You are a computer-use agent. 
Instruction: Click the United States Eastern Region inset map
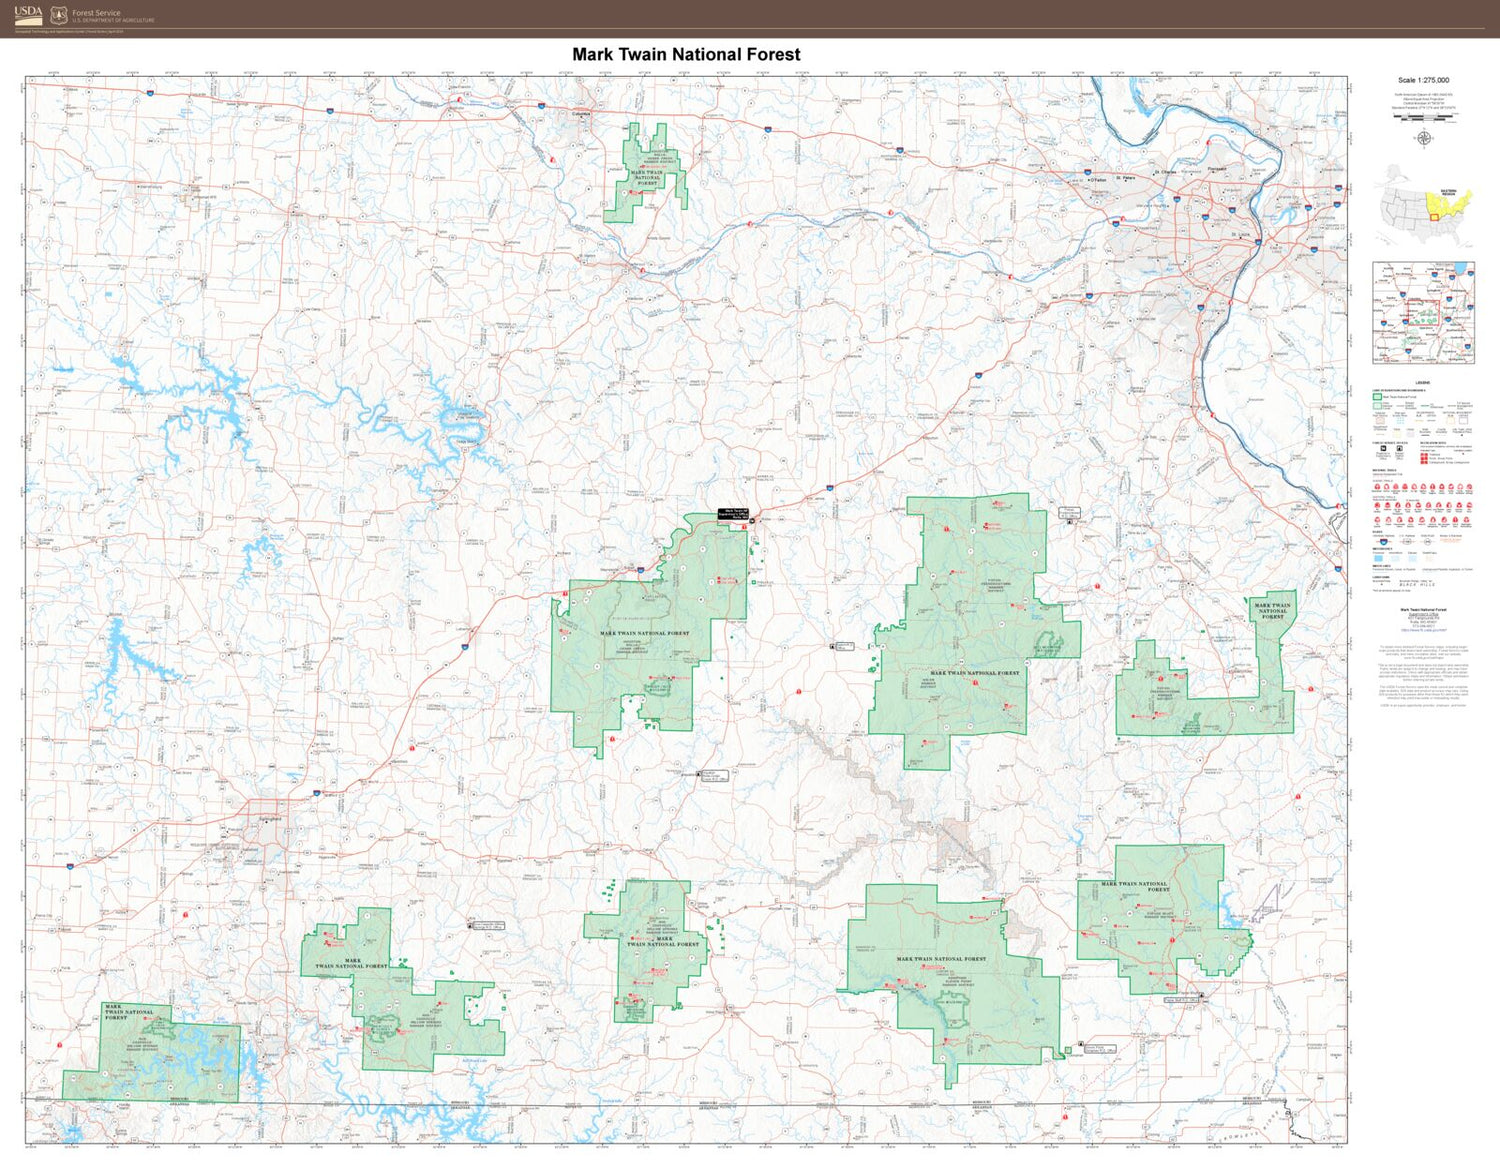pos(1424,208)
